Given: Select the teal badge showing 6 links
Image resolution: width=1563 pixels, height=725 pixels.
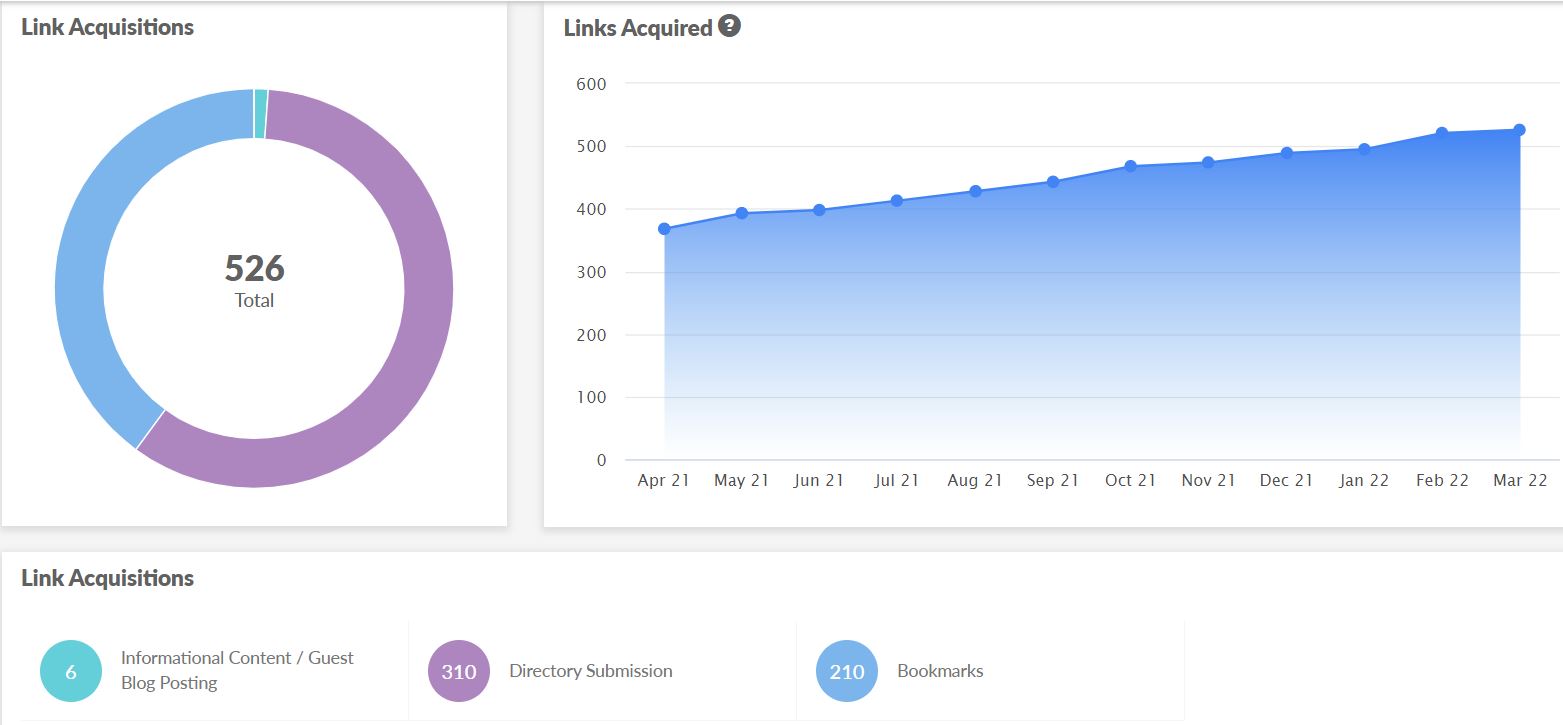Looking at the screenshot, I should pyautogui.click(x=71, y=671).
